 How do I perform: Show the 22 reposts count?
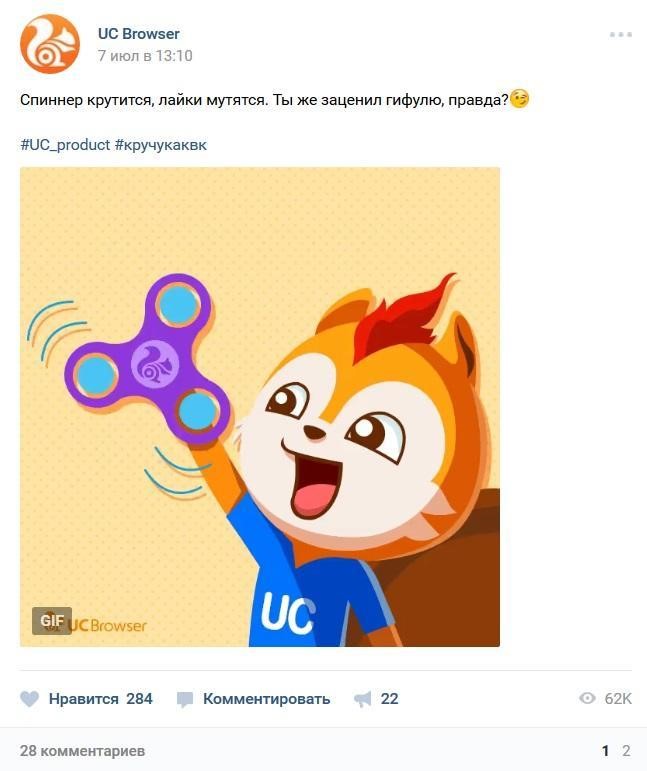click(389, 699)
